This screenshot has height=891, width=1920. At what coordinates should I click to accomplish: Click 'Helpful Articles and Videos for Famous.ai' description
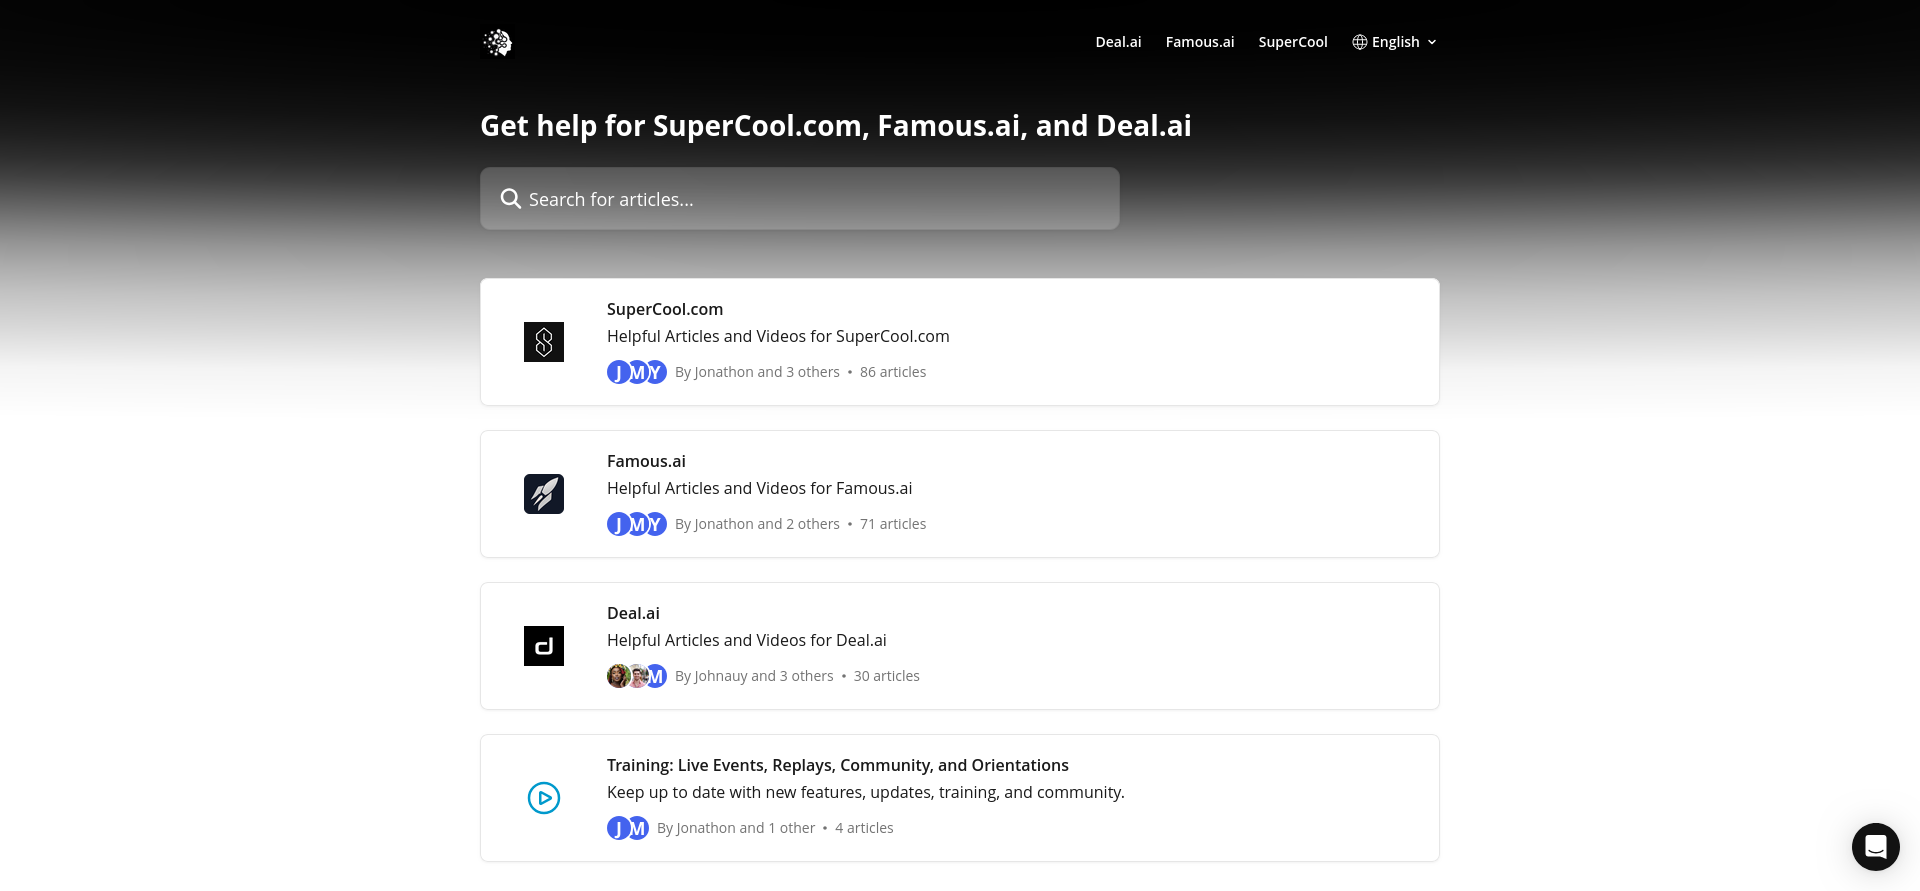pos(760,488)
